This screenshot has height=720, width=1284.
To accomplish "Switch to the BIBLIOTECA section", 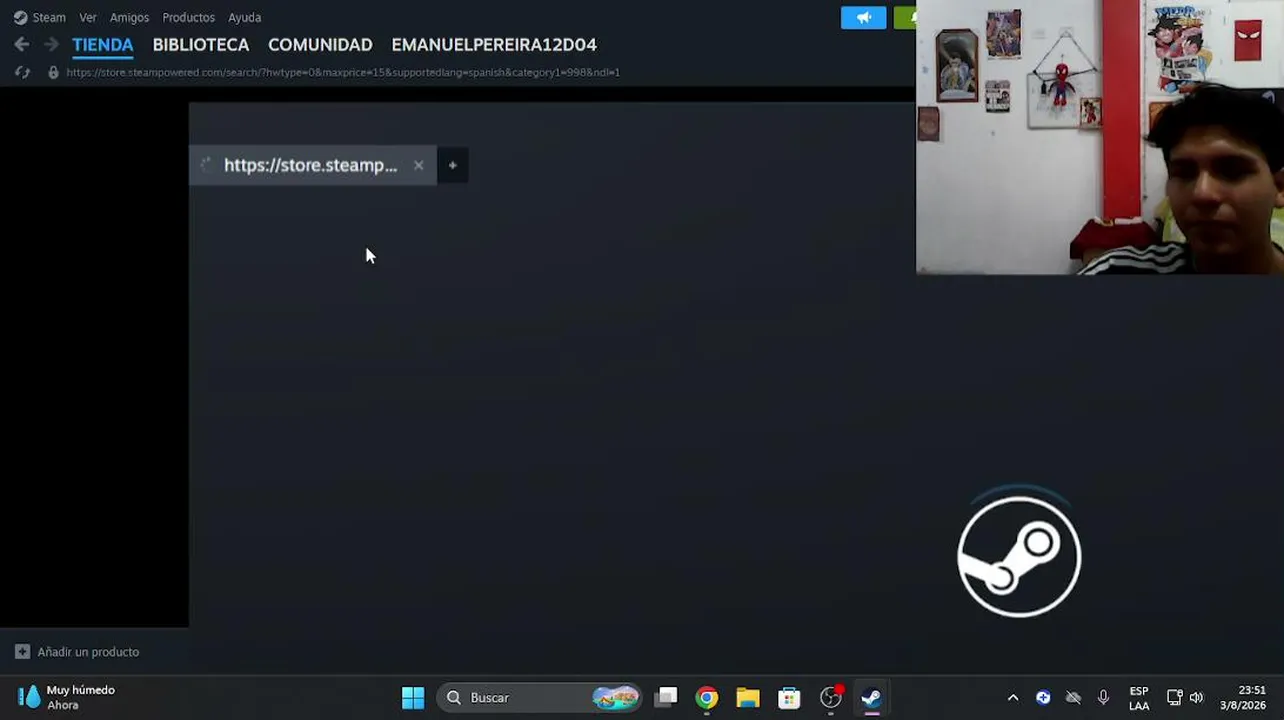I will tap(201, 45).
